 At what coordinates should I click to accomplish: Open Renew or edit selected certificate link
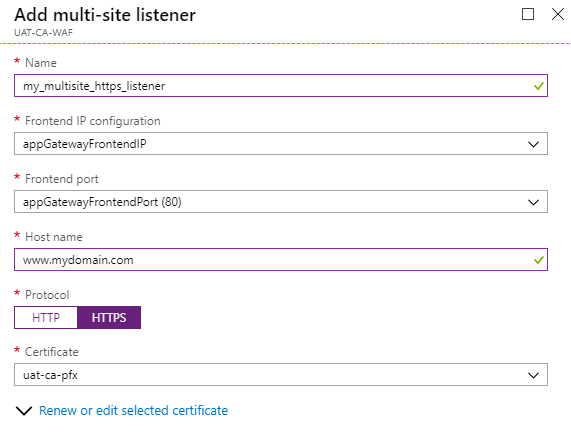133,410
